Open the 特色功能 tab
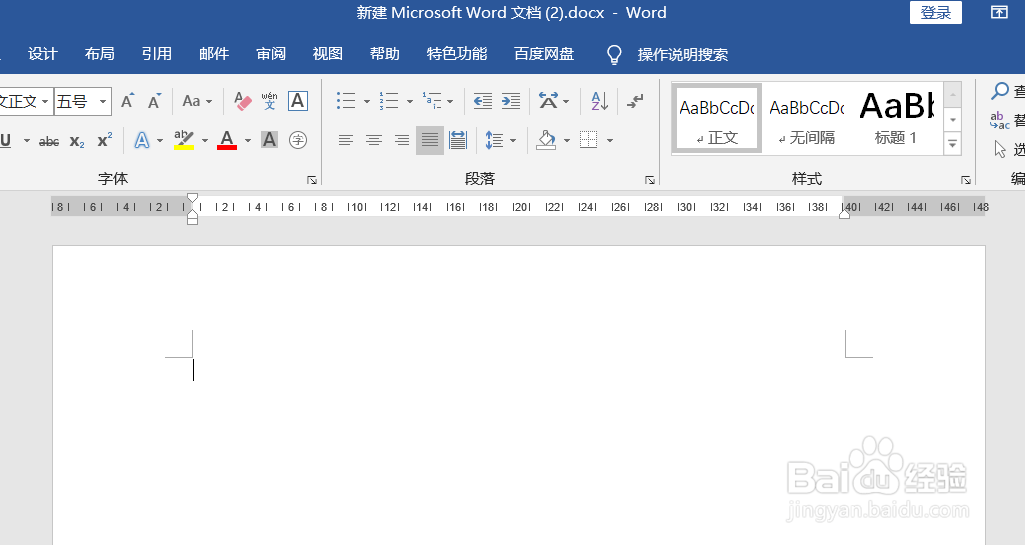 click(x=457, y=54)
